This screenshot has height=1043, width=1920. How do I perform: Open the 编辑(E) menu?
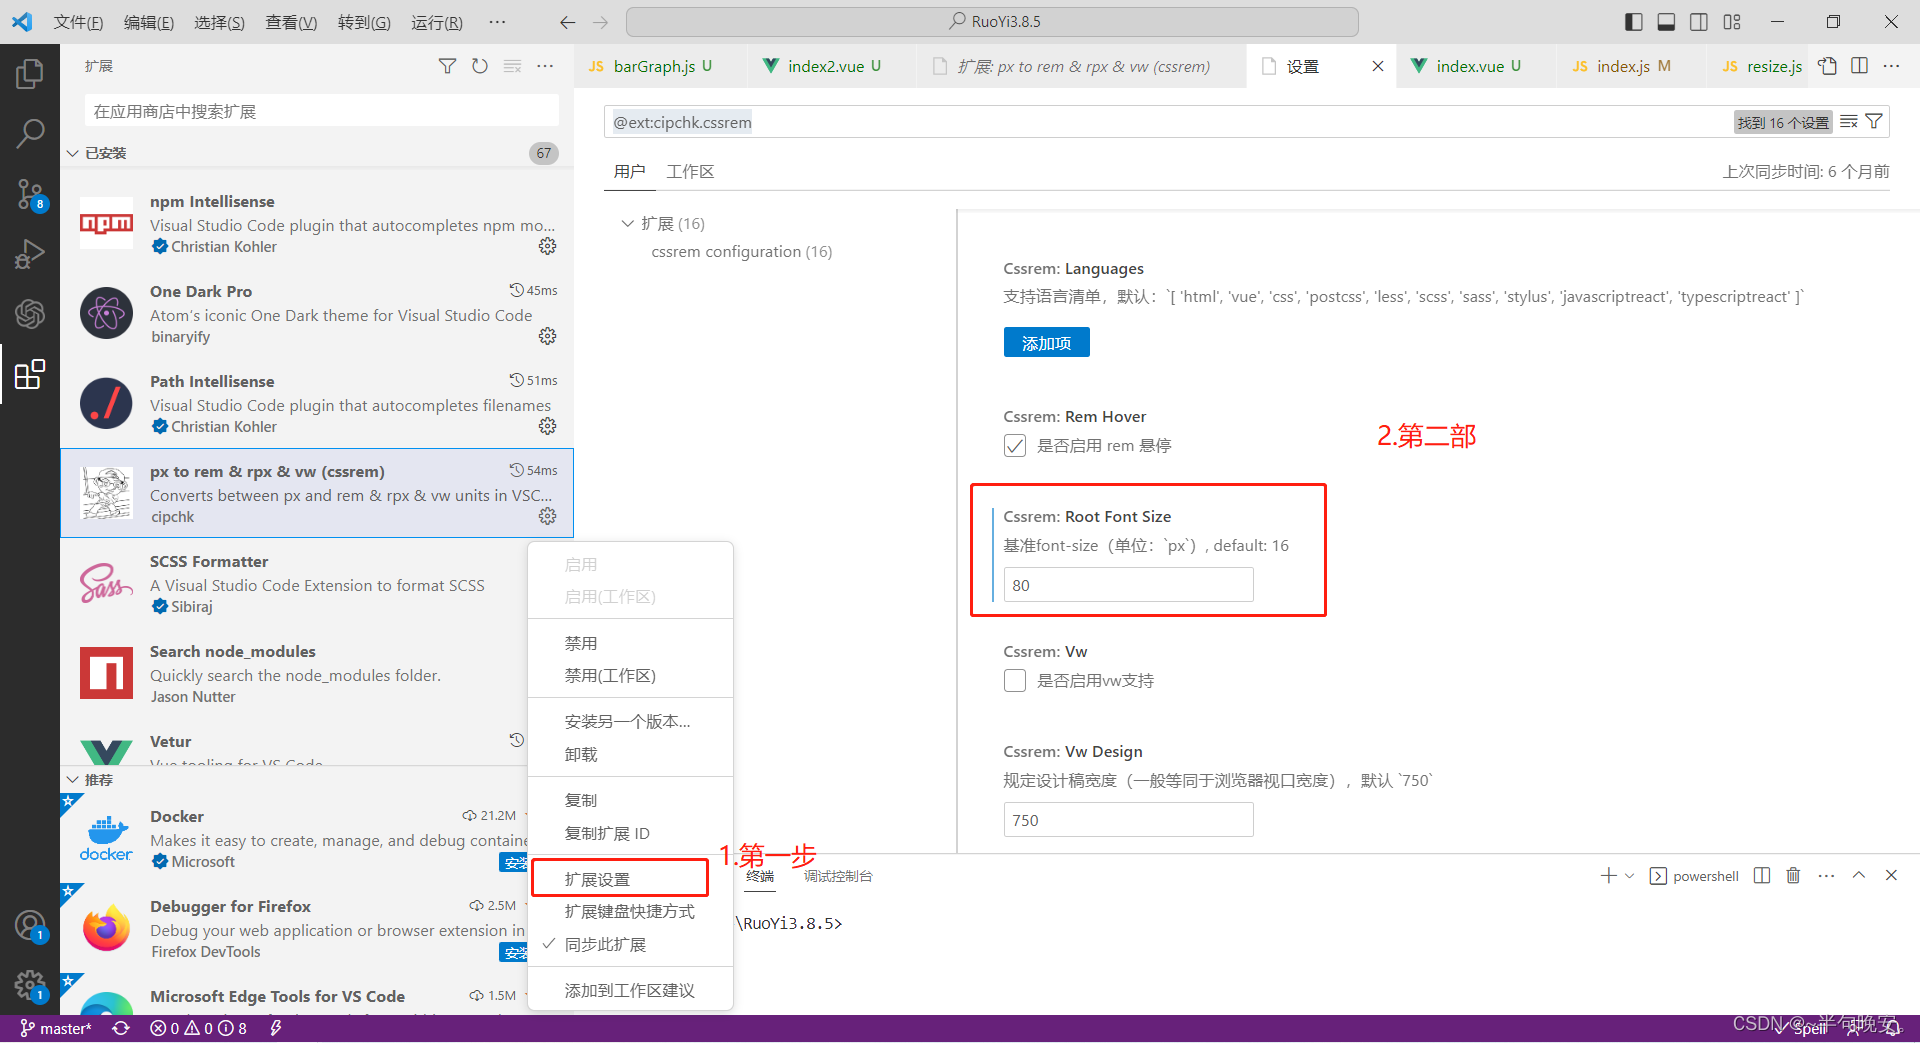pyautogui.click(x=149, y=22)
